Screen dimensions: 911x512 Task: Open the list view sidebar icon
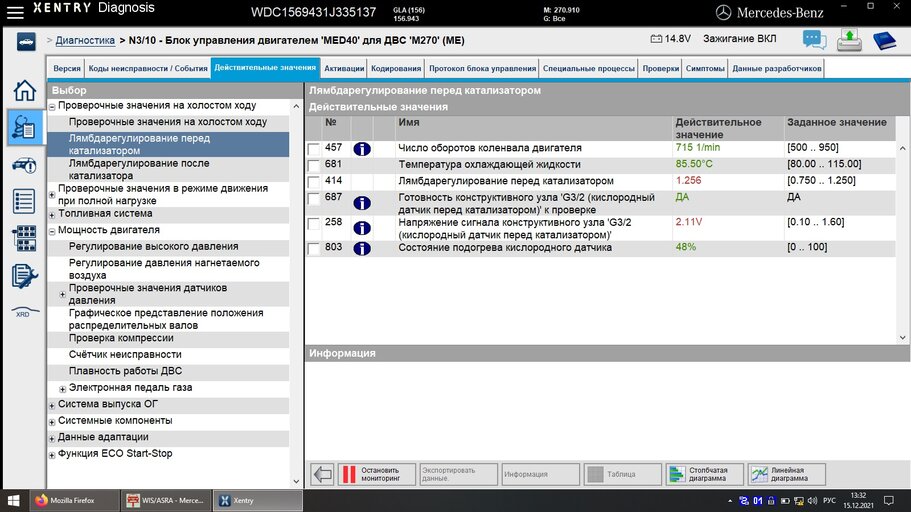(x=24, y=202)
